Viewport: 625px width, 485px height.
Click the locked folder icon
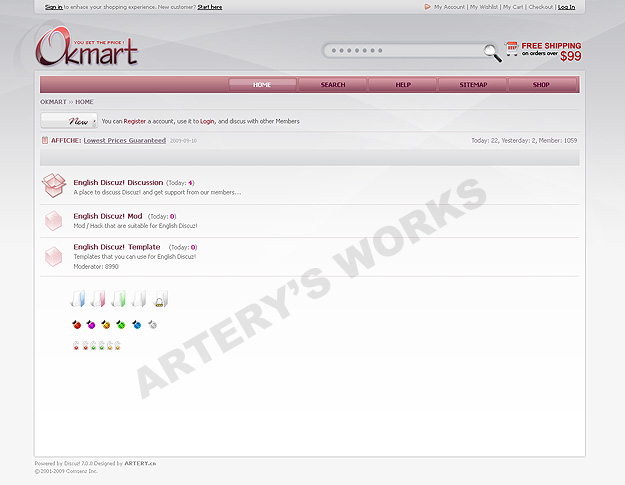coord(161,298)
